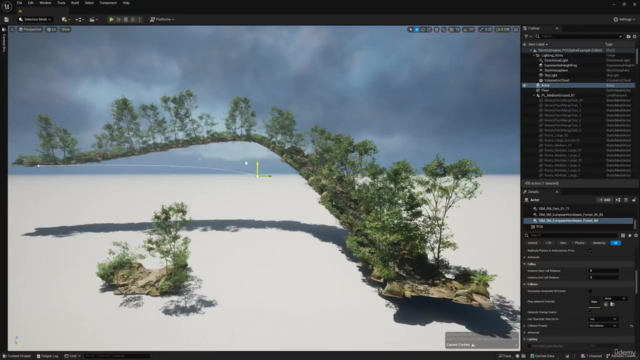640x360 pixels.
Task: Toggle Replicate Physics to Autonomous Proxy checkbox
Action: tap(590, 251)
